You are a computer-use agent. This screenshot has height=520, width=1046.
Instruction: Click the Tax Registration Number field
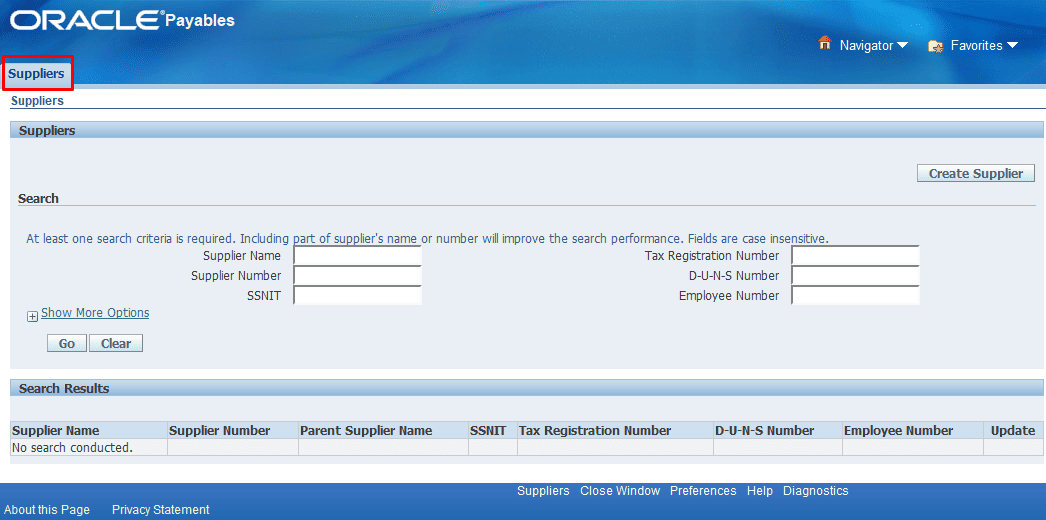coord(854,256)
